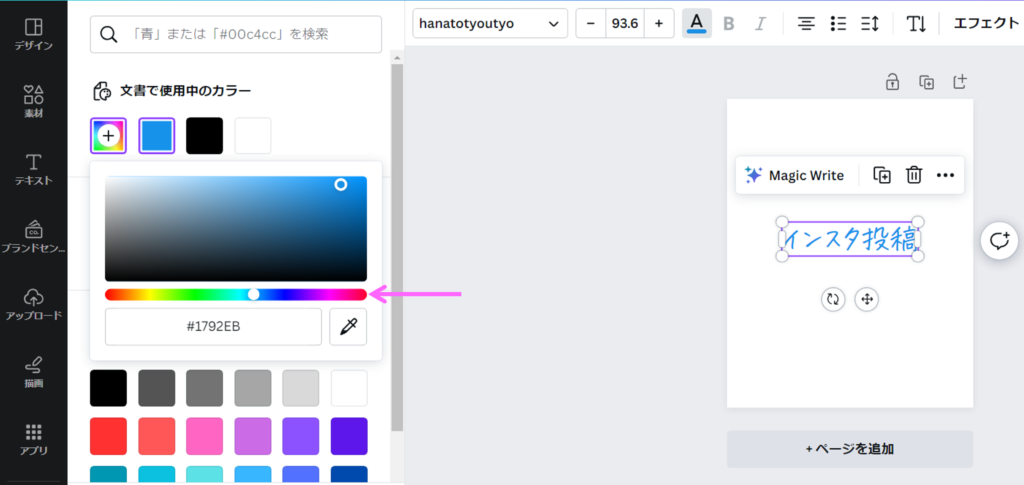Click the move handle below text
The width and height of the screenshot is (1024, 485).
tap(867, 299)
